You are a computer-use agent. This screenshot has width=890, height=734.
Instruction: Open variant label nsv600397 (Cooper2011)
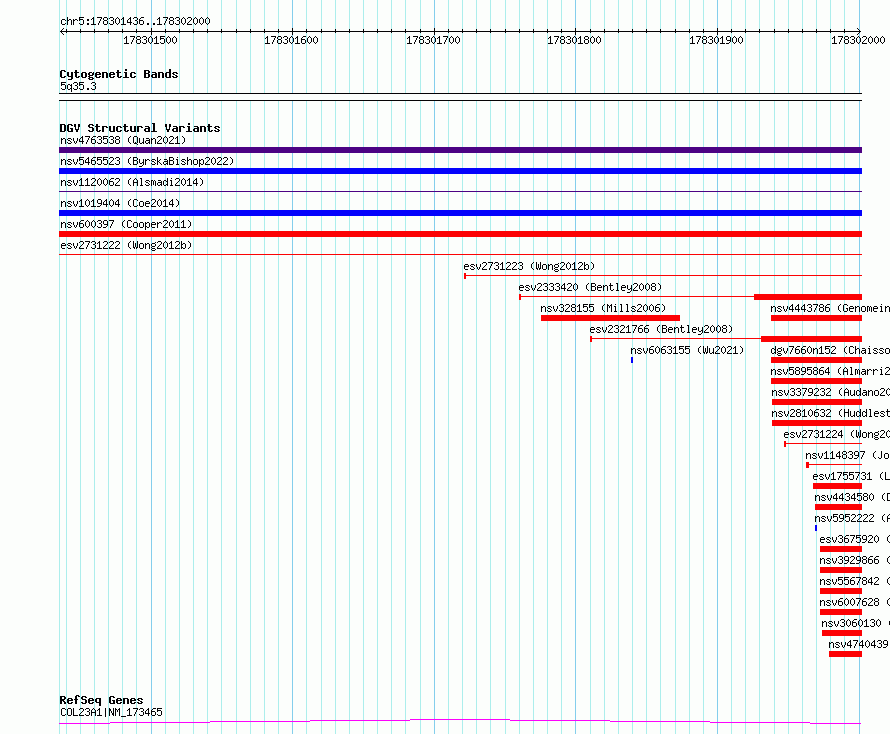126,224
